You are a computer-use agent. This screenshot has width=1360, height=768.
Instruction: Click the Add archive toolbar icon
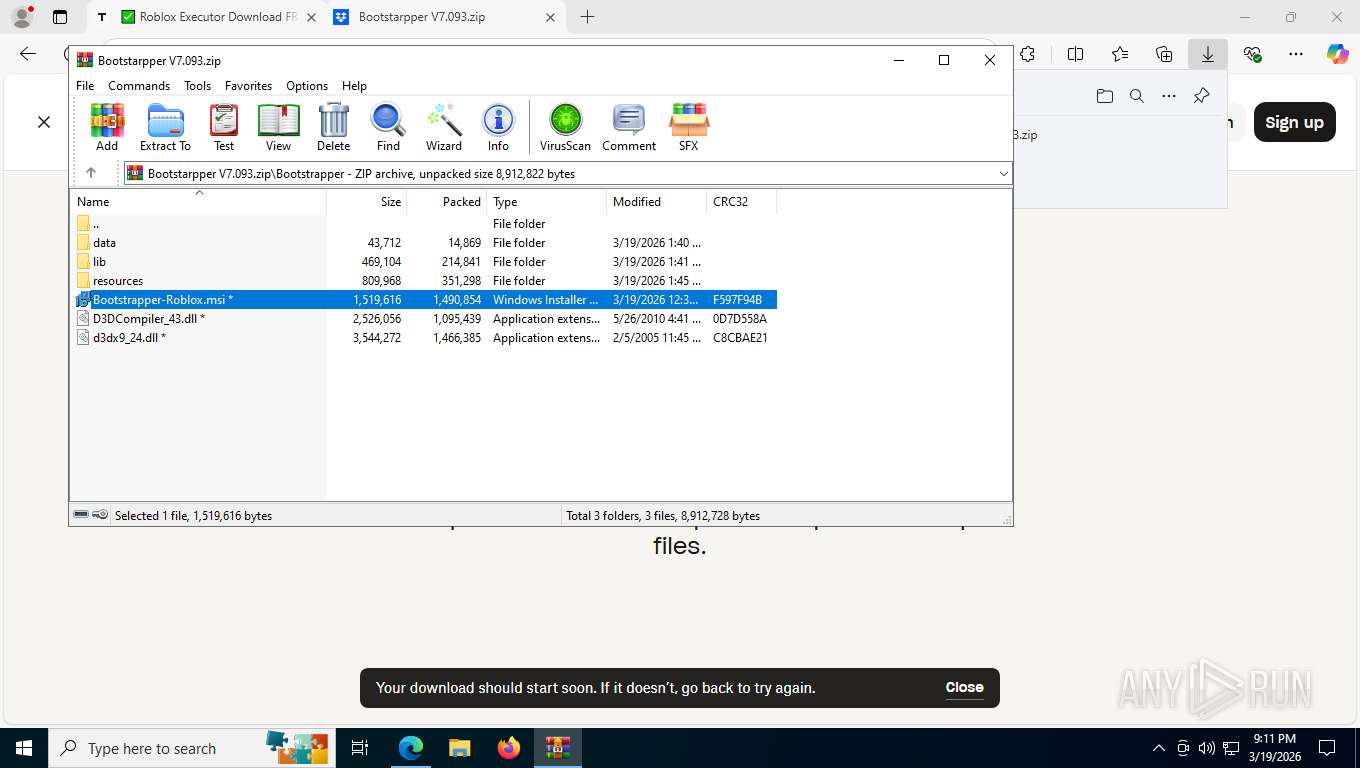tap(107, 127)
